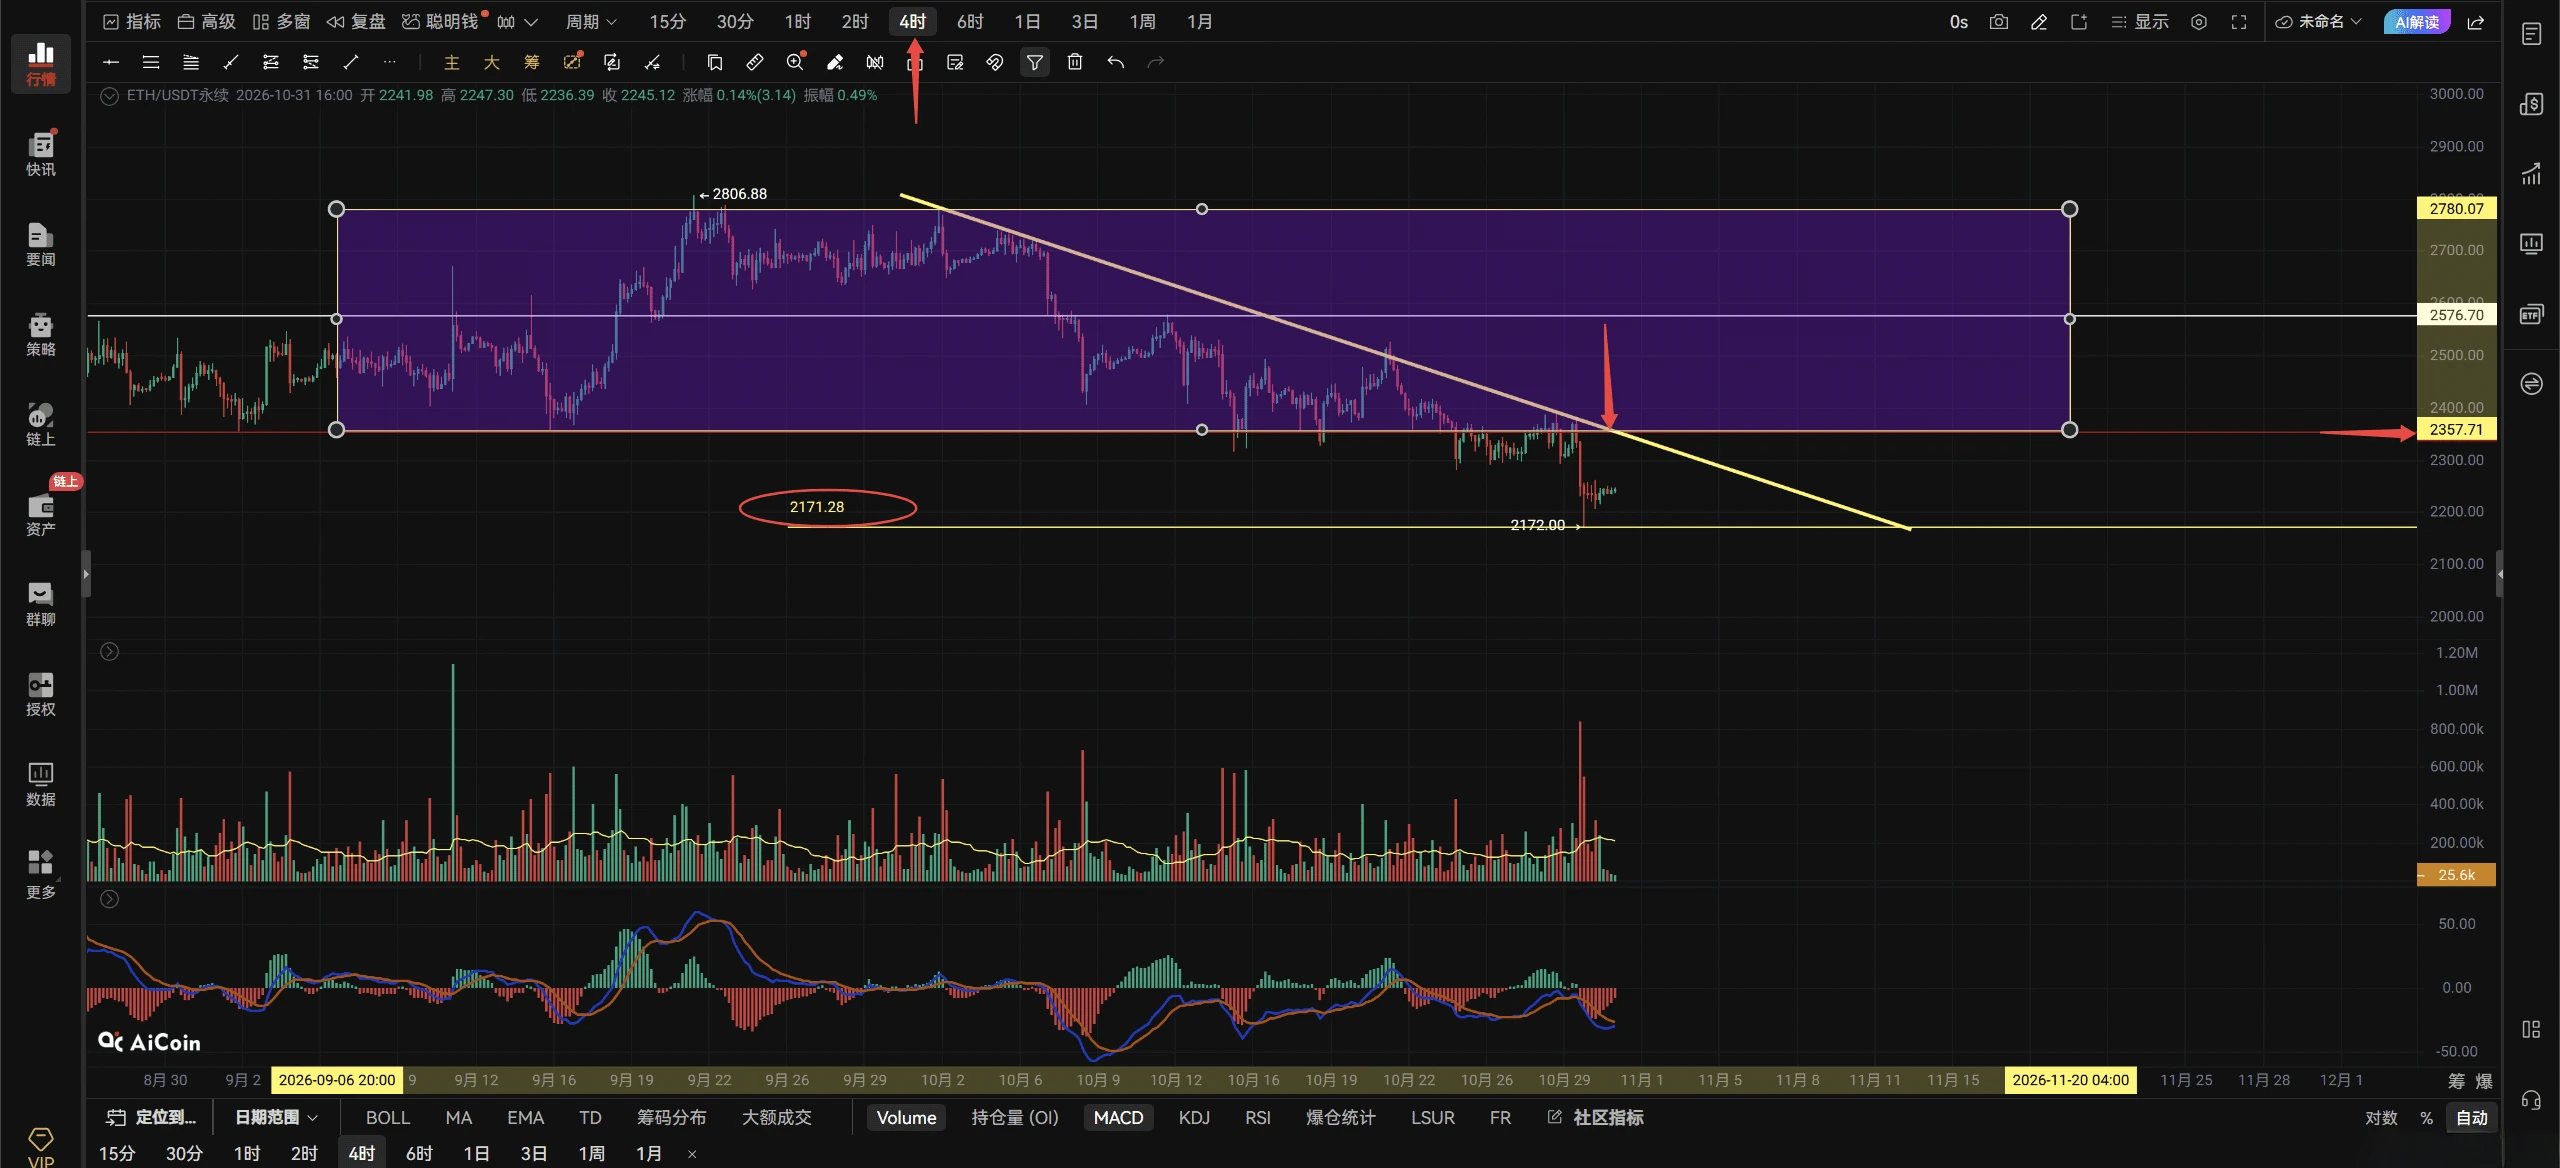
Task: Open the 快讯 news flash sidebar icon
Action: point(41,153)
